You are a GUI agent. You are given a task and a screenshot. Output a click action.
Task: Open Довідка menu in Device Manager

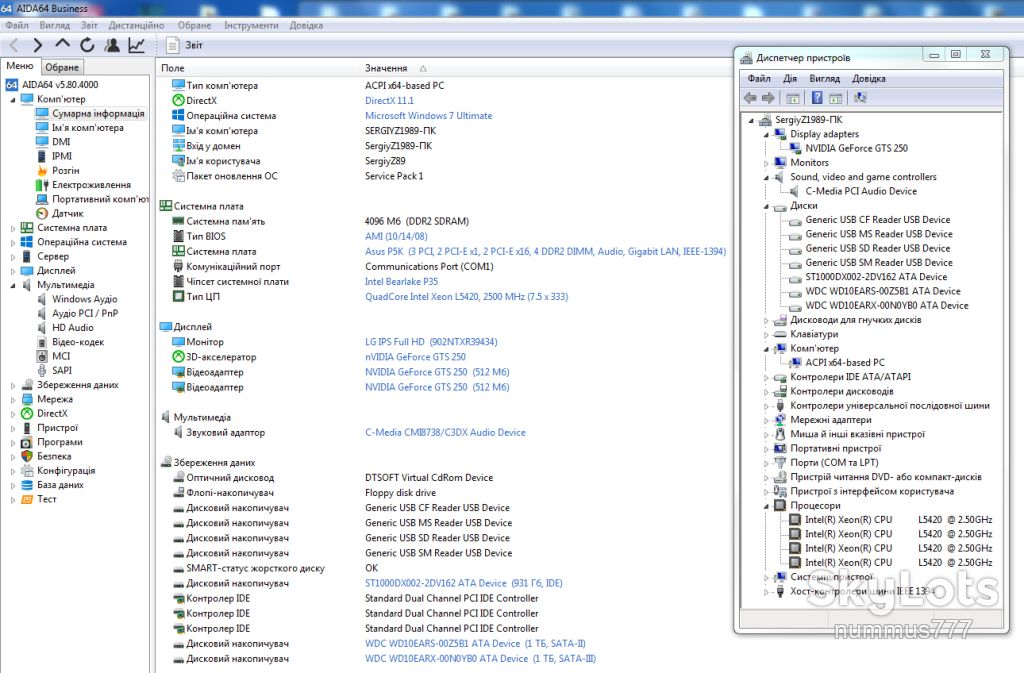pyautogui.click(x=869, y=78)
